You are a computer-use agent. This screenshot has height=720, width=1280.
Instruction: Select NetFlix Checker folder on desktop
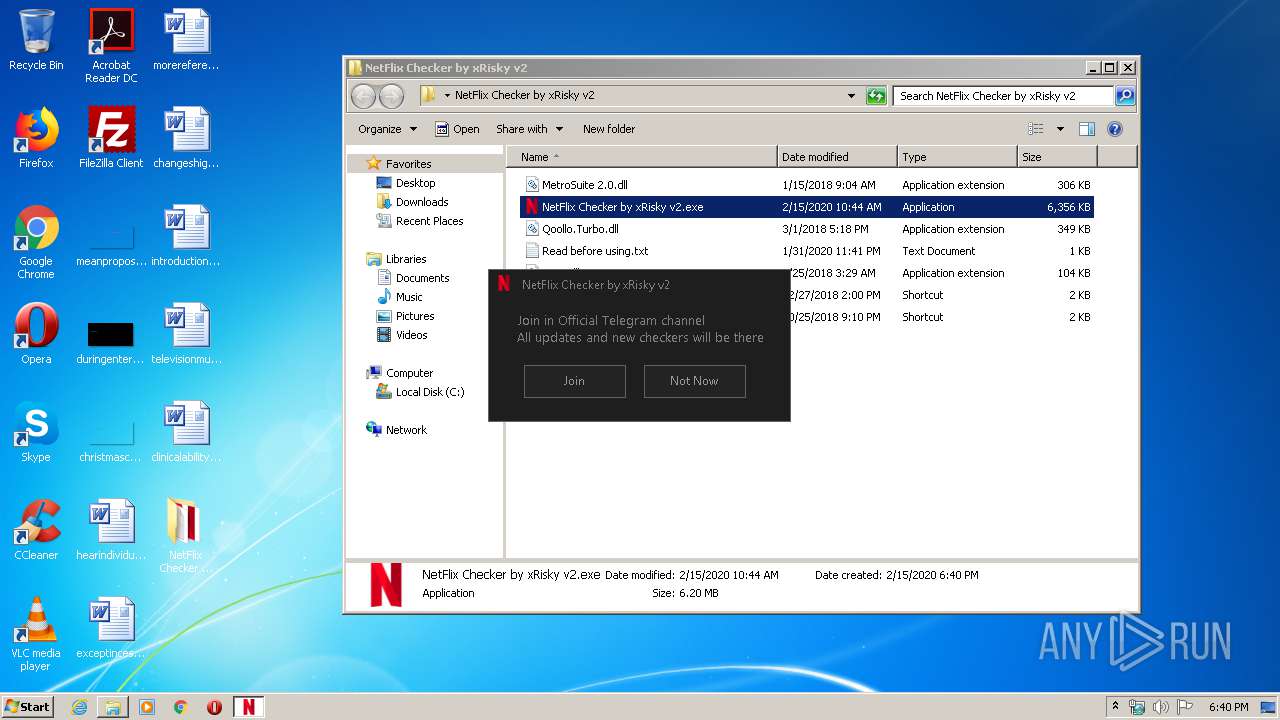click(185, 536)
